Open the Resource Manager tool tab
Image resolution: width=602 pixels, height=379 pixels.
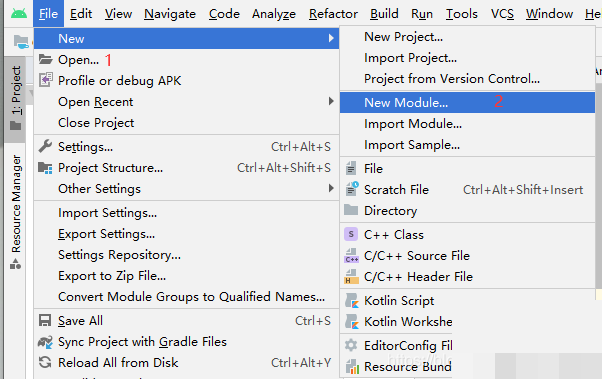click(x=15, y=212)
